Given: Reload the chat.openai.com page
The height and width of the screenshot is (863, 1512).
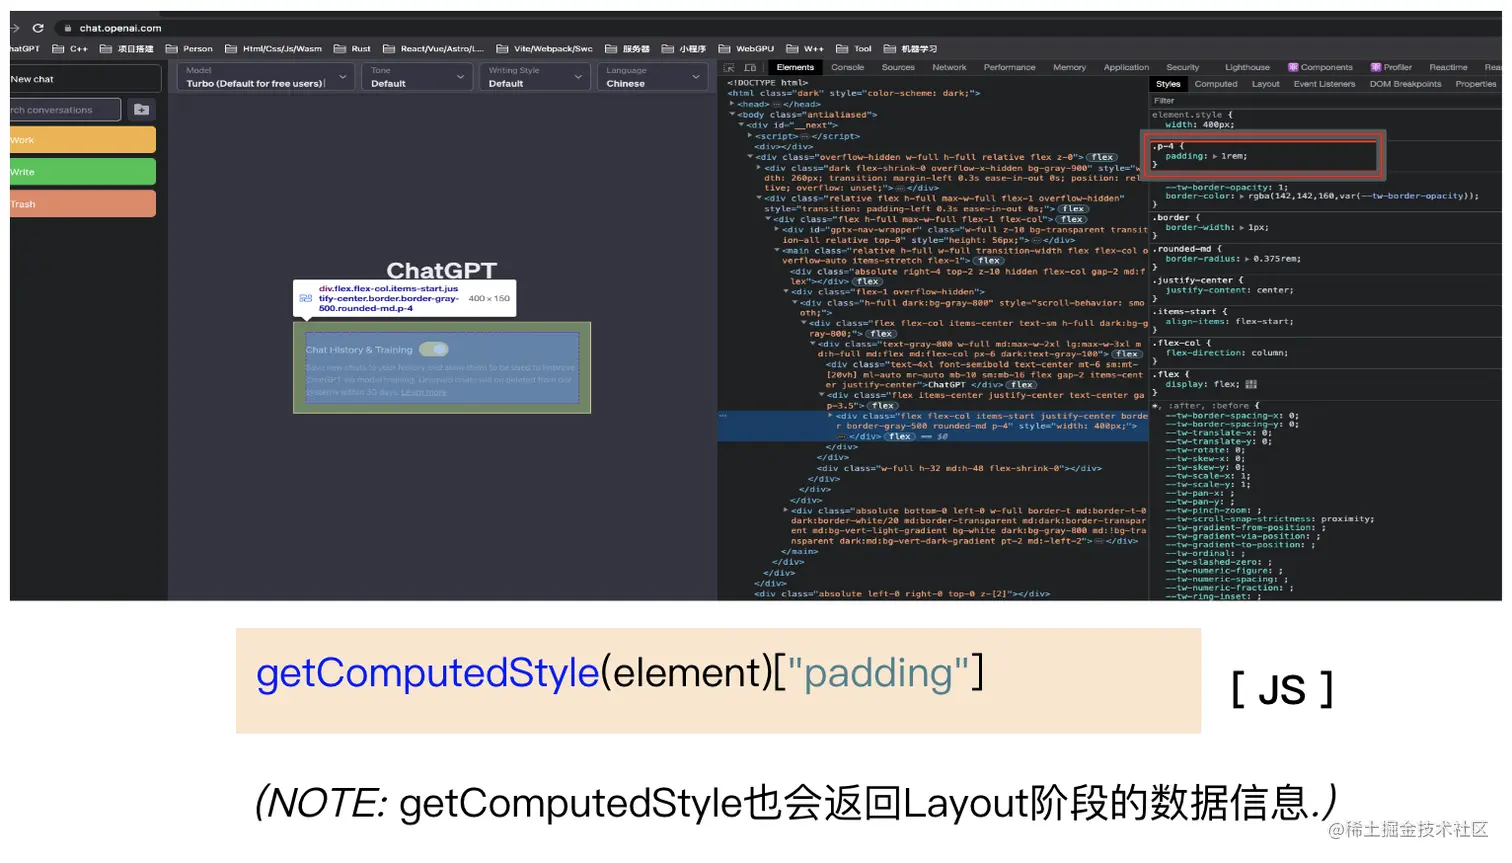Looking at the screenshot, I should pyautogui.click(x=38, y=28).
